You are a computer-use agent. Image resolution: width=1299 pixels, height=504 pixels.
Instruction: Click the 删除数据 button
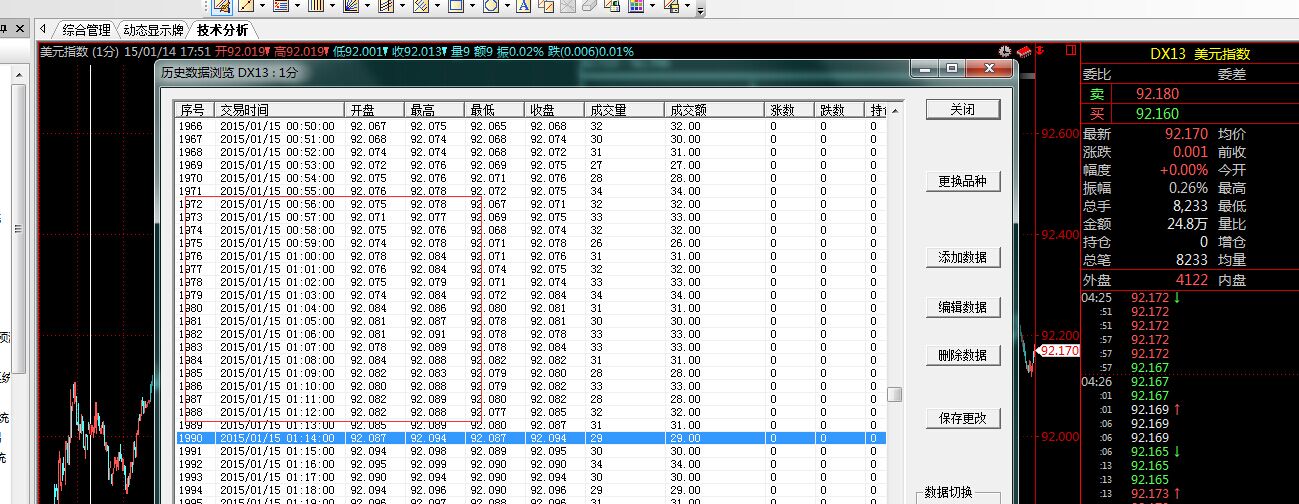[962, 356]
